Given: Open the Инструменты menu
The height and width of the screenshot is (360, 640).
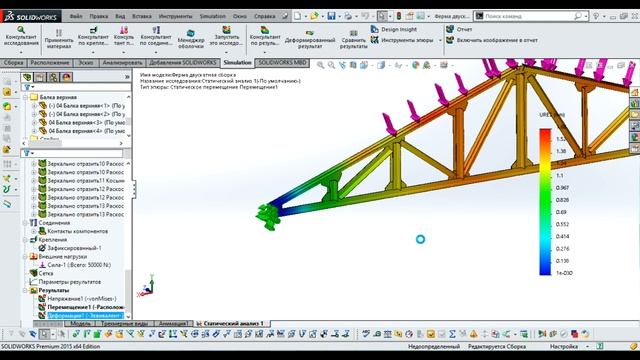Looking at the screenshot, I should tap(176, 16).
